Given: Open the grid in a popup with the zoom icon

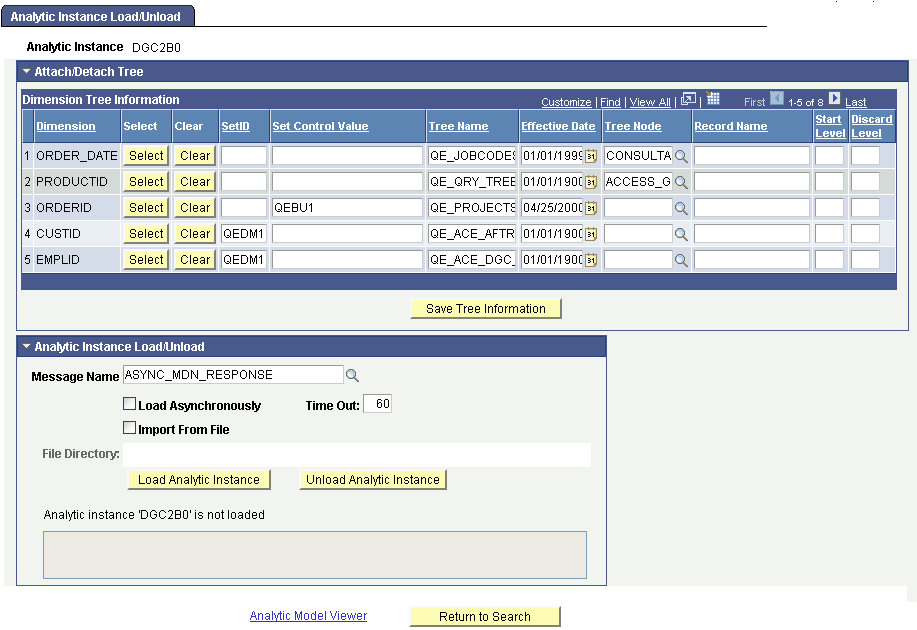Looking at the screenshot, I should point(688,100).
